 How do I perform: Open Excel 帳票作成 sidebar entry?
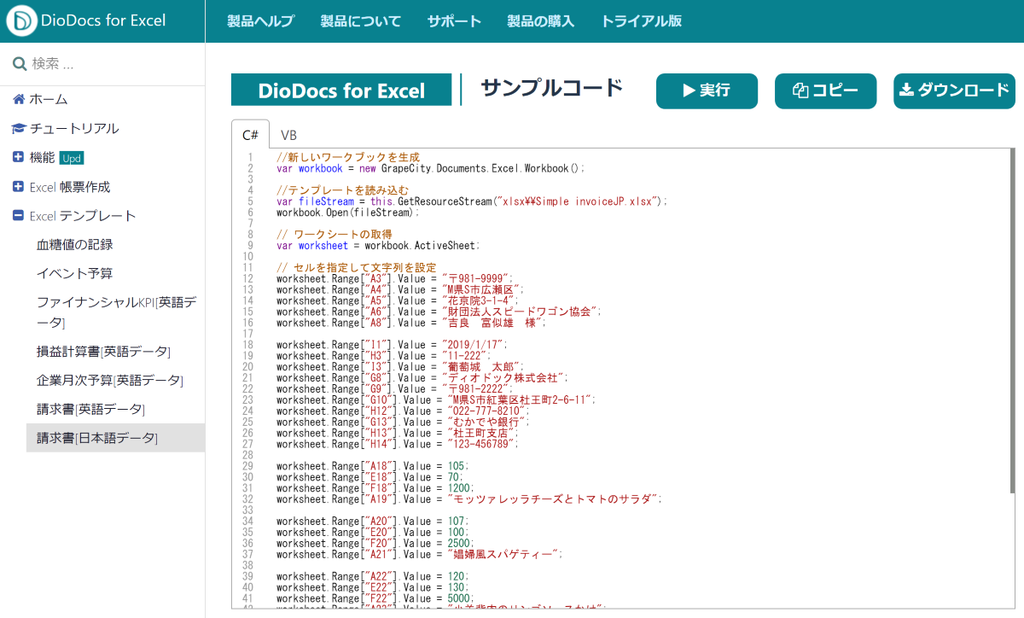pos(70,187)
